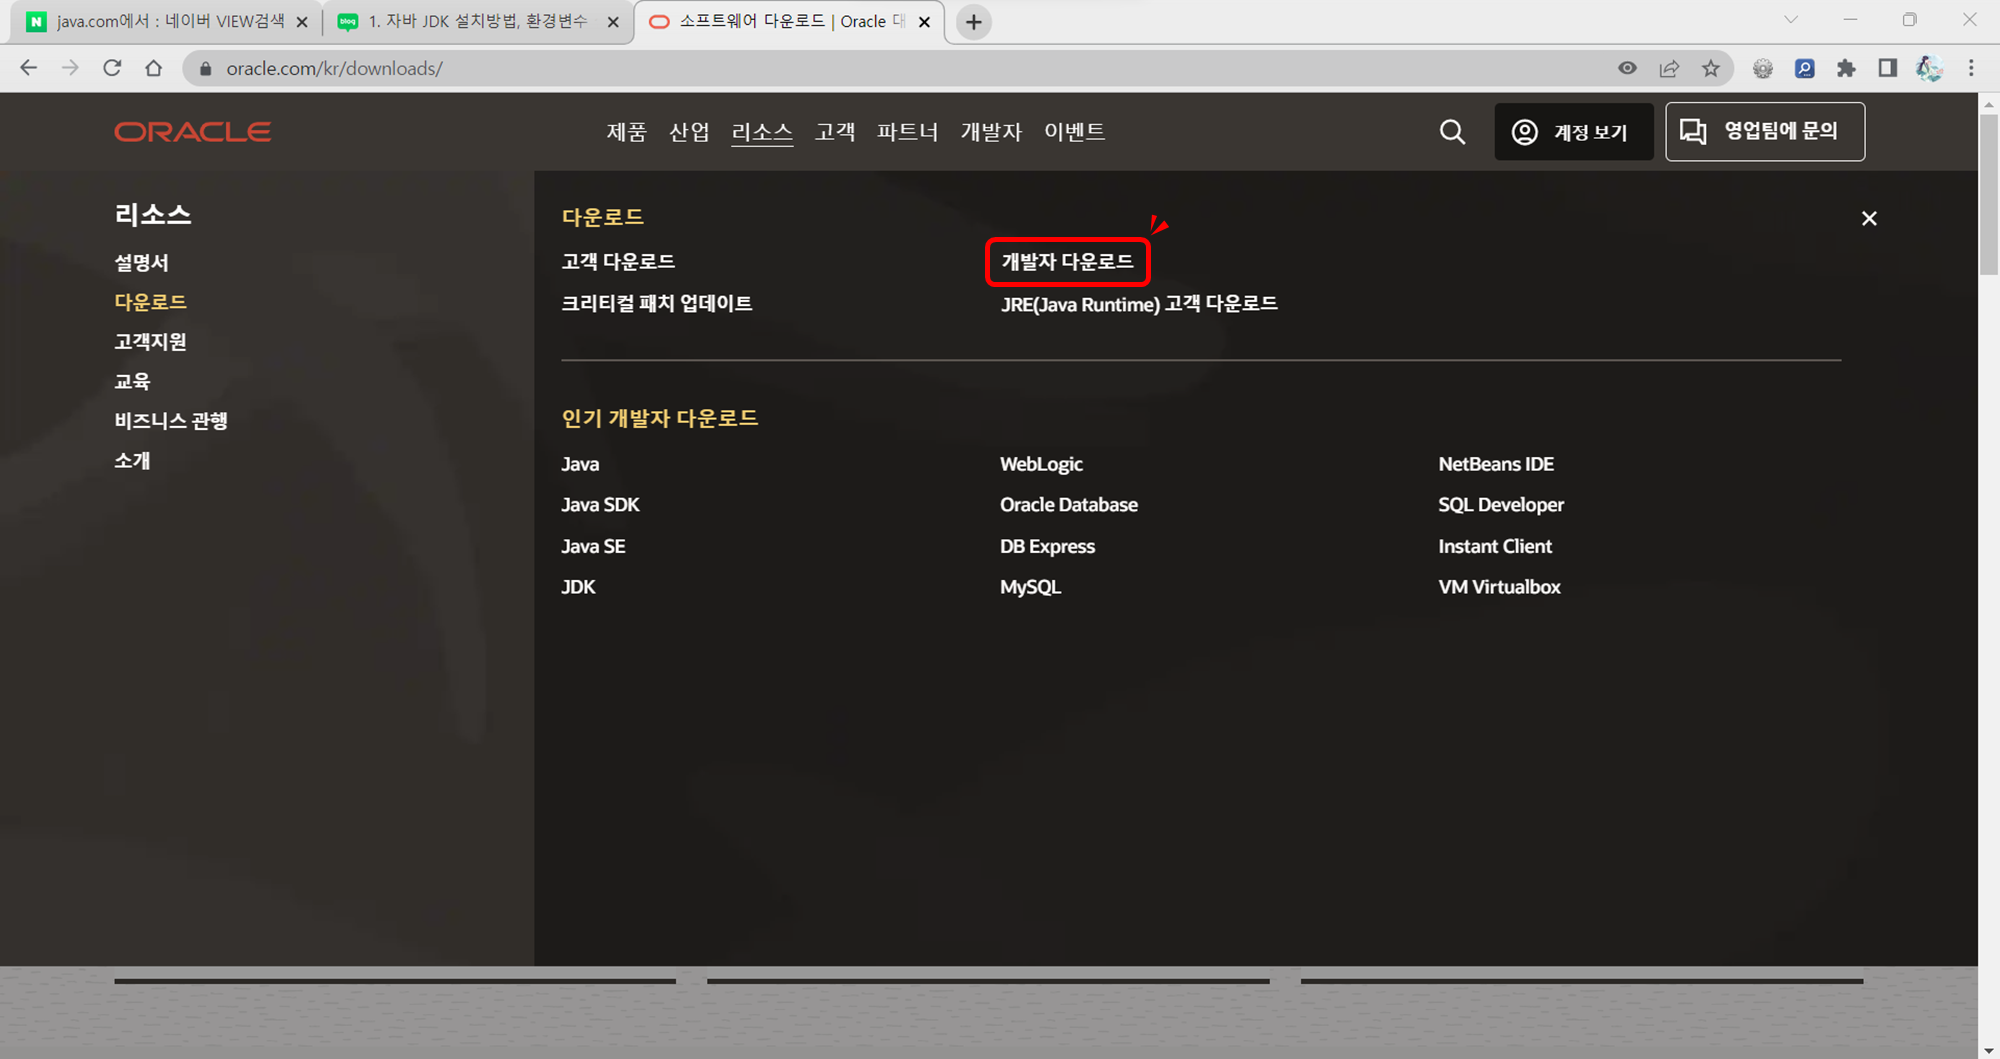Click the Java download link
Image resolution: width=2000 pixels, height=1059 pixels.
pos(580,464)
